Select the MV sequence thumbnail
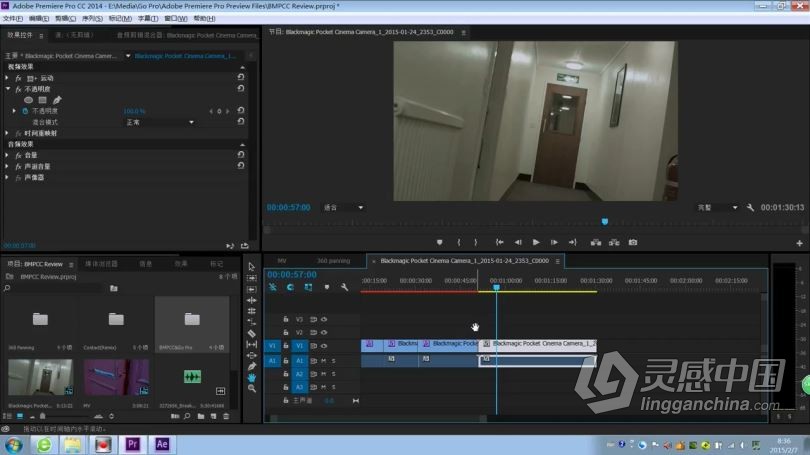 pos(116,378)
